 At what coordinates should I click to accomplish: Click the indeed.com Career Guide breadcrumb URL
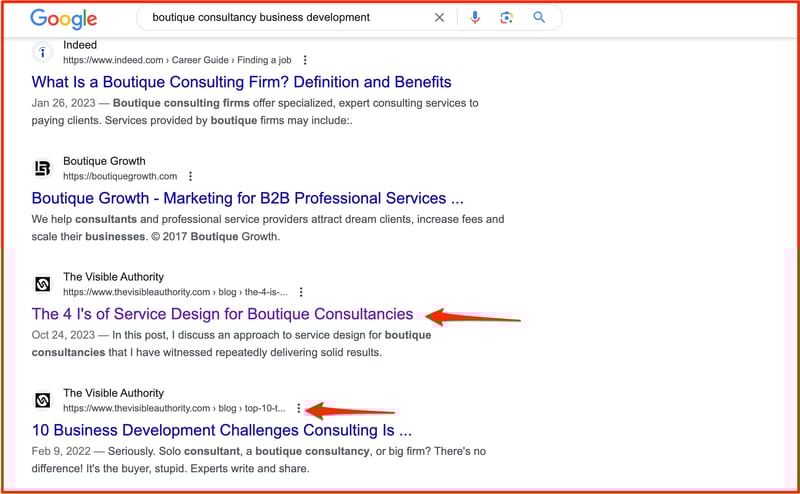pyautogui.click(x=177, y=60)
